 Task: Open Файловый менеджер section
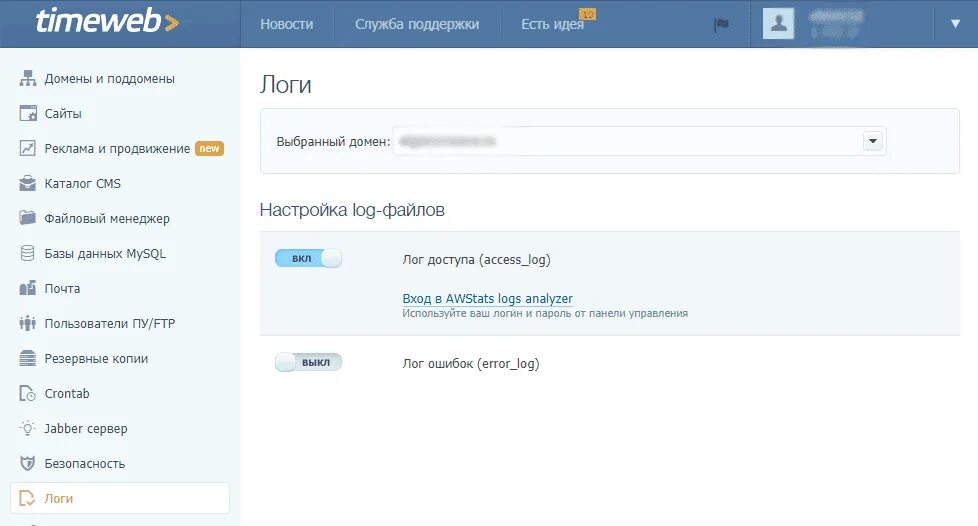coord(107,218)
